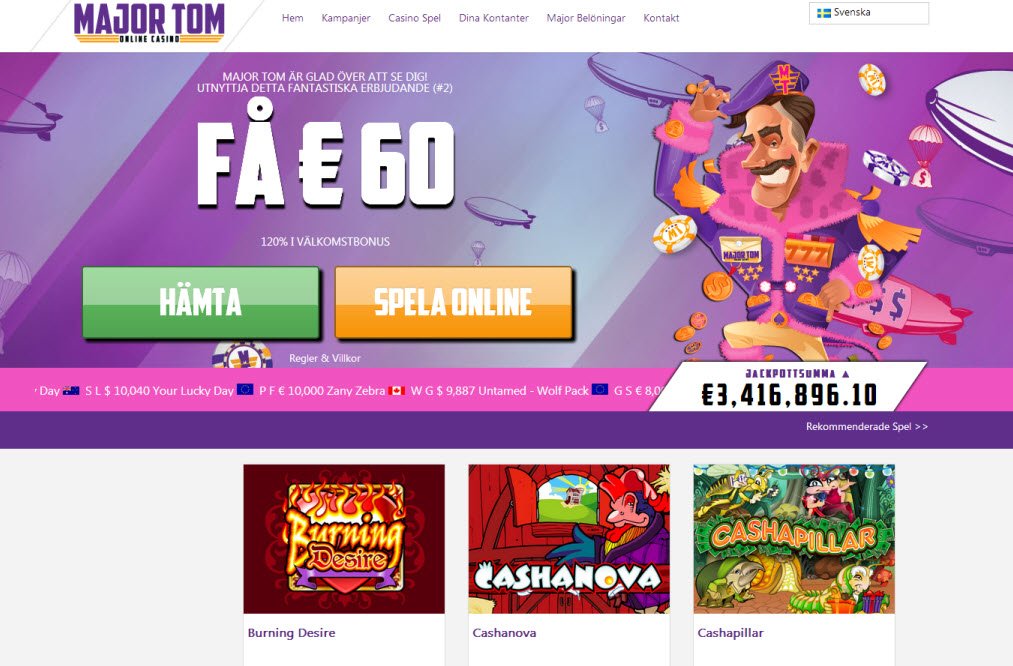
Task: Select the Cashanova game thumbnail
Action: [569, 539]
